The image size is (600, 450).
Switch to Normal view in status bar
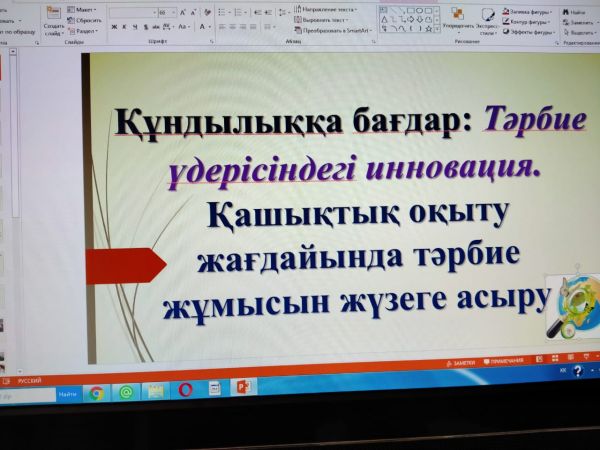click(540, 359)
